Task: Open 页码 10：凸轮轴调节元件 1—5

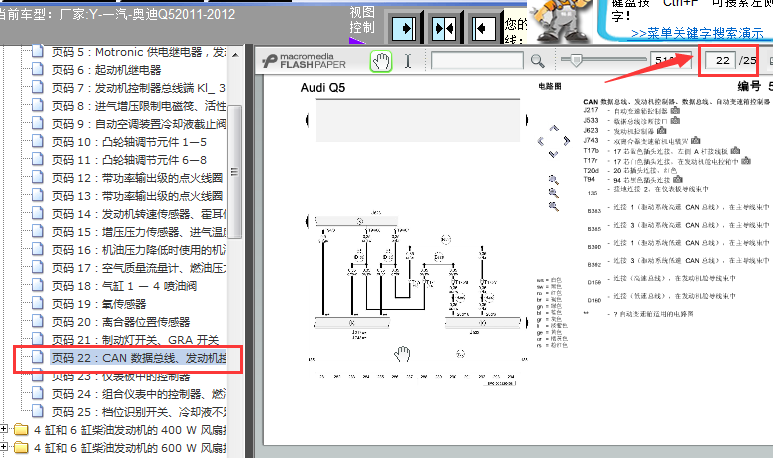Action: 129,142
